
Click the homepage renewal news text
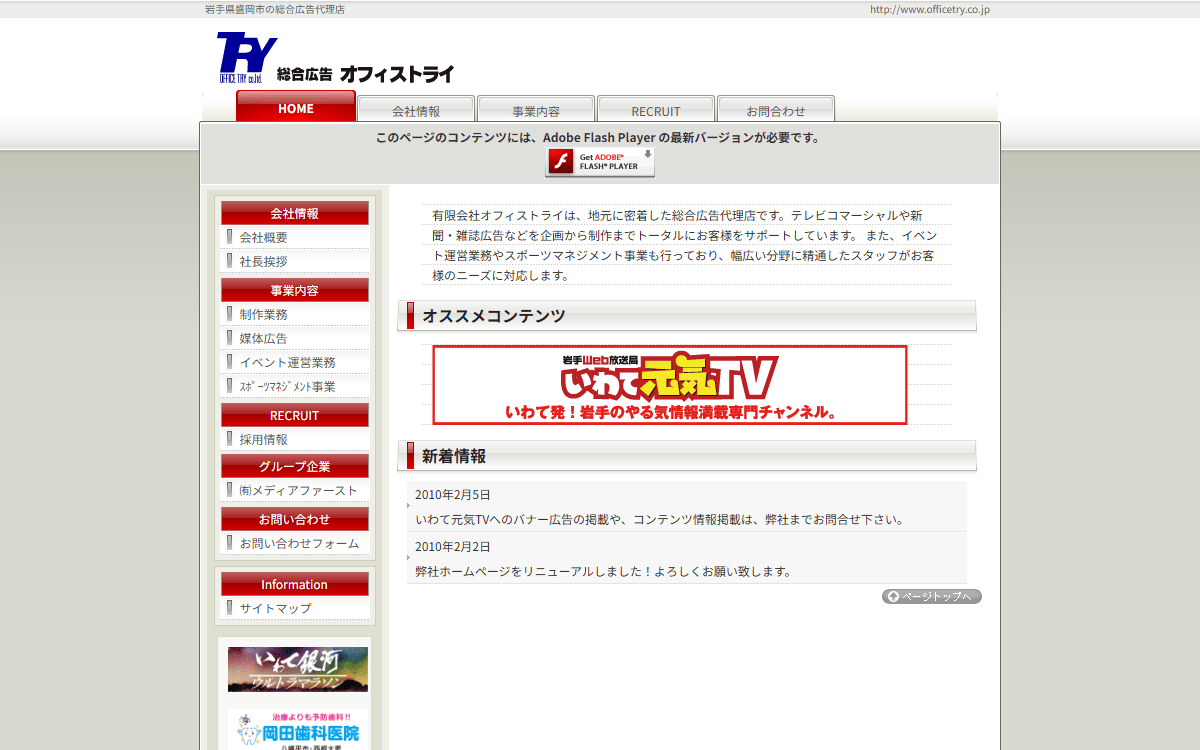click(x=603, y=572)
